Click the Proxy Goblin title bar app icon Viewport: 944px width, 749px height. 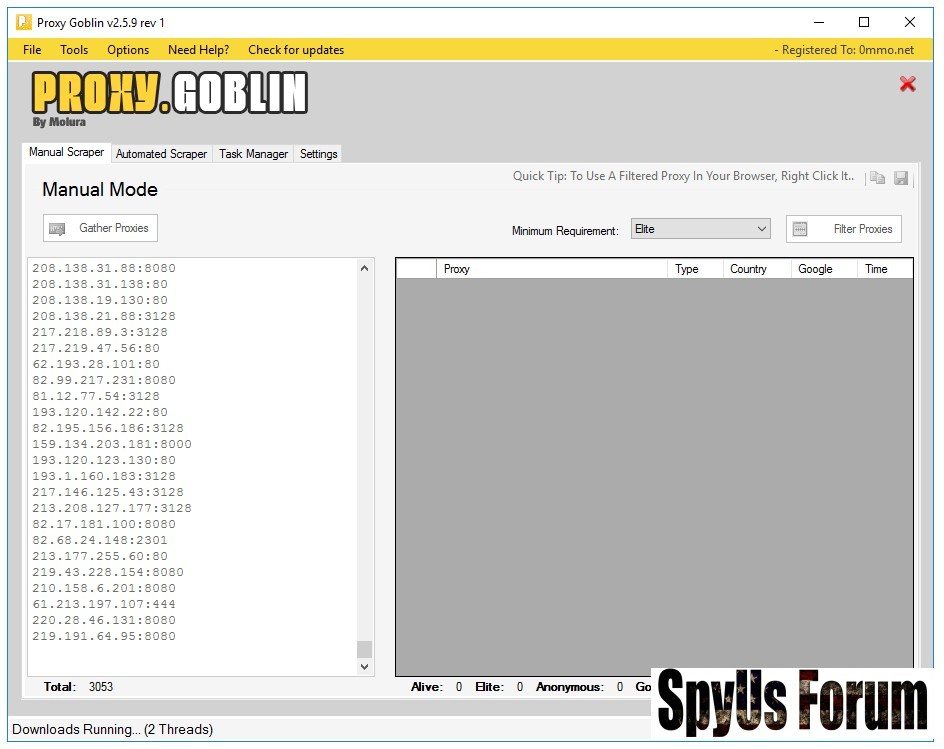click(23, 22)
